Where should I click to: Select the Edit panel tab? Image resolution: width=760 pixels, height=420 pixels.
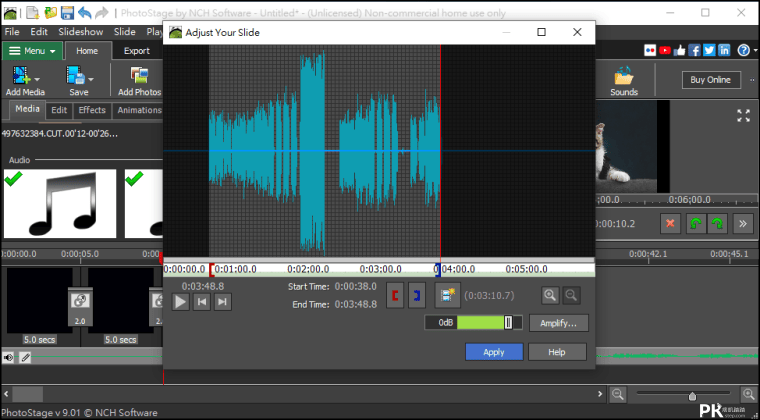[x=59, y=110]
